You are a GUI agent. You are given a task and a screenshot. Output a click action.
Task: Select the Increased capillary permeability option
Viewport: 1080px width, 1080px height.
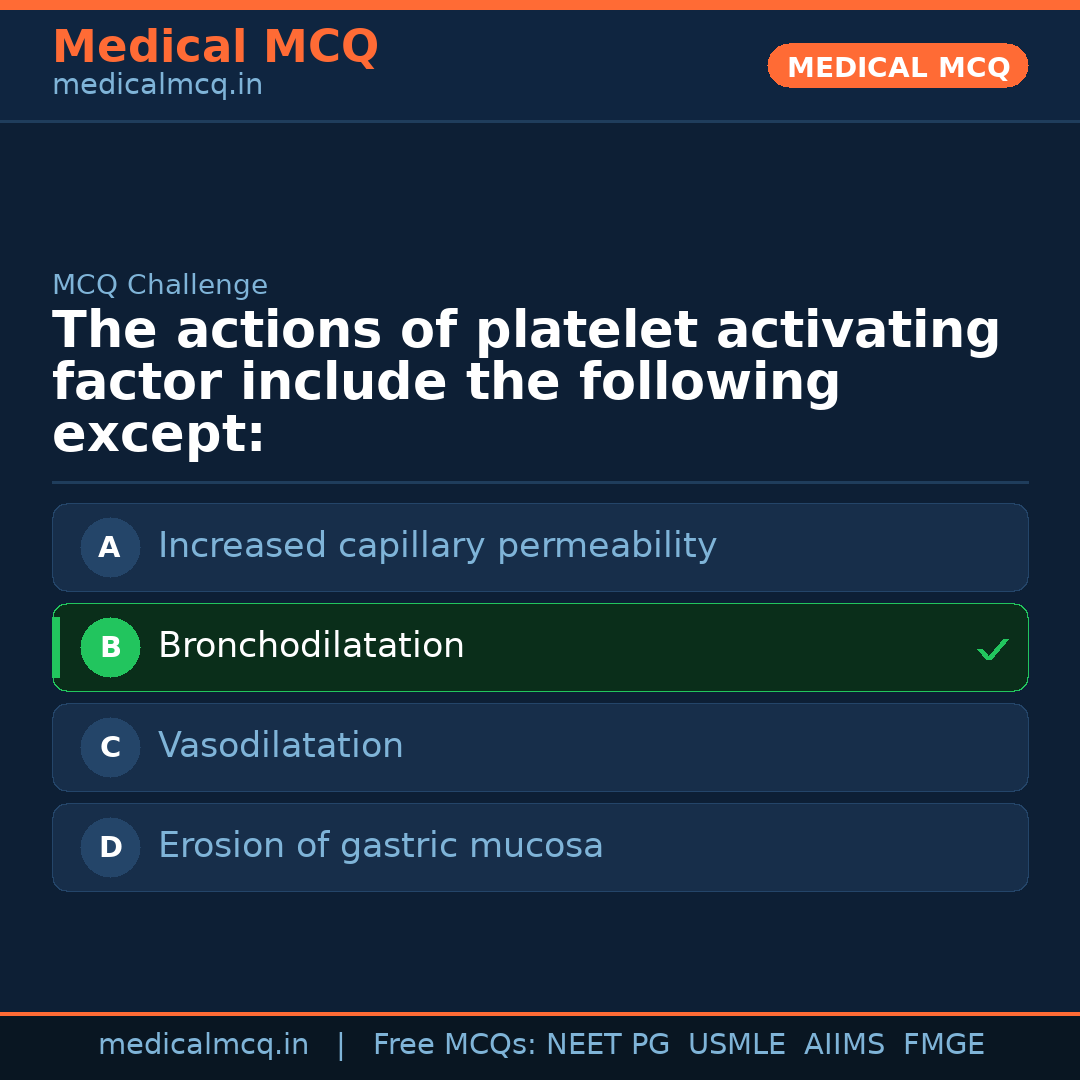[540, 547]
